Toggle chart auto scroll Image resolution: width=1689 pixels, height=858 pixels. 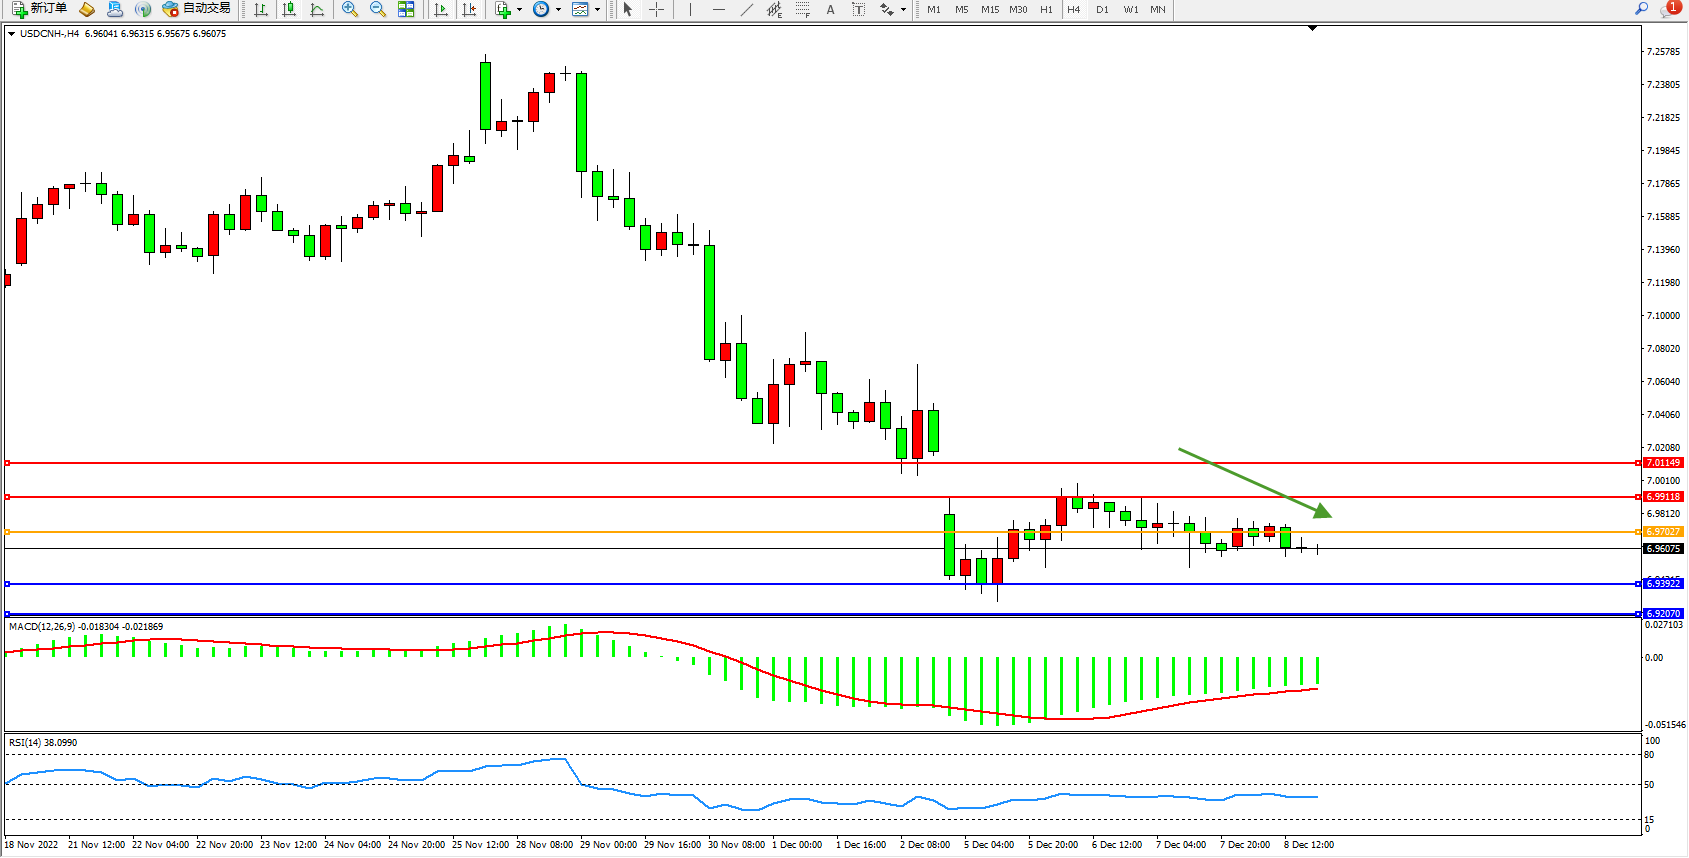tap(441, 9)
